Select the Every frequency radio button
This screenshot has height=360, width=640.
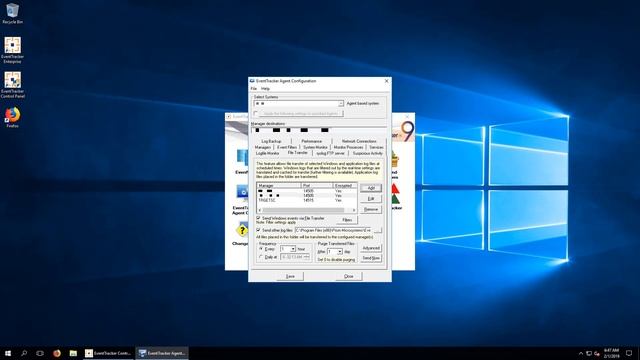261,249
